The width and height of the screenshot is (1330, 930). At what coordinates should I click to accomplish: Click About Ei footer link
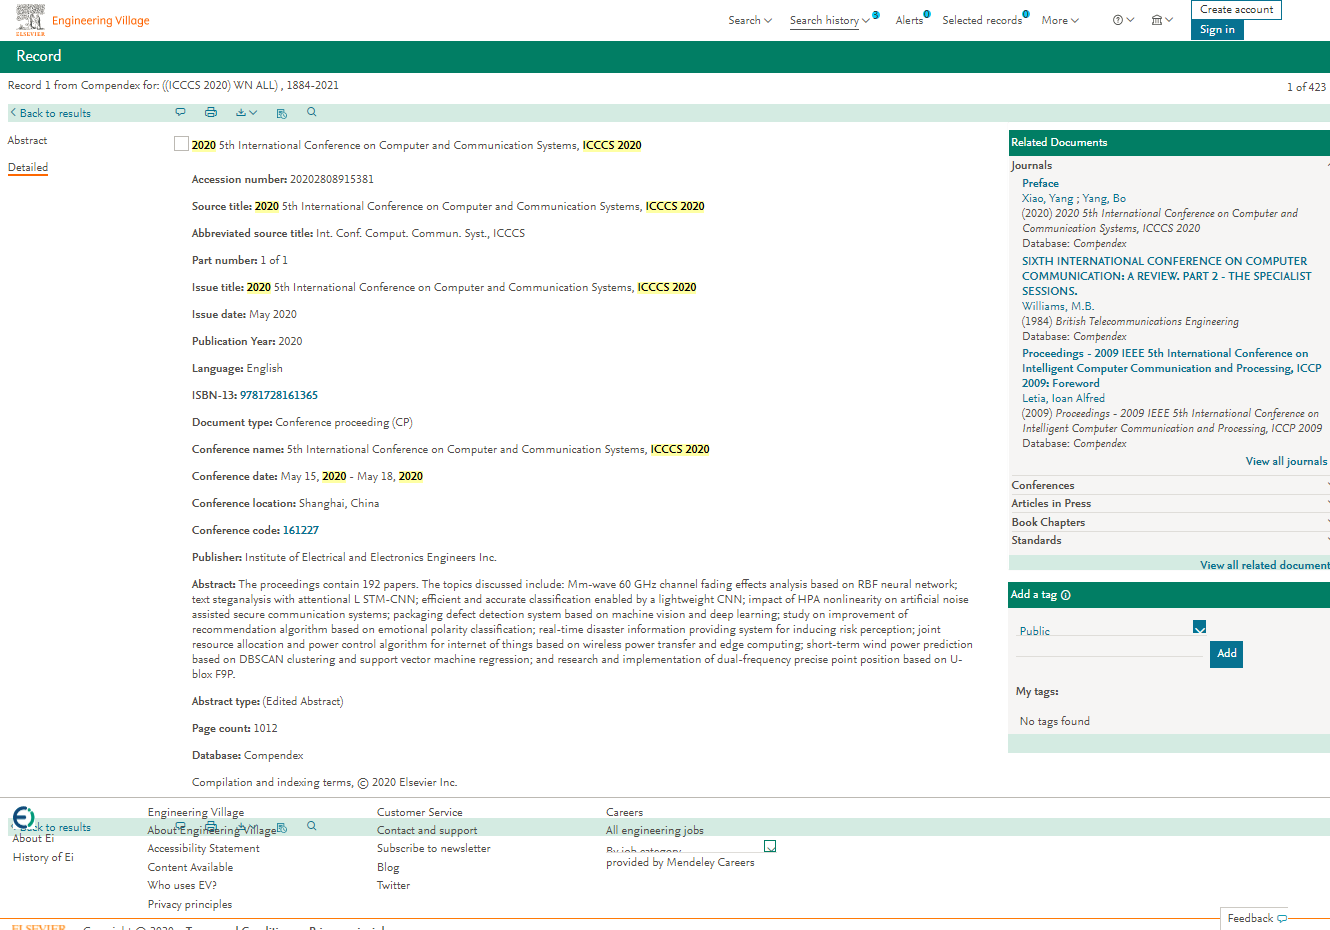pyautogui.click(x=33, y=838)
